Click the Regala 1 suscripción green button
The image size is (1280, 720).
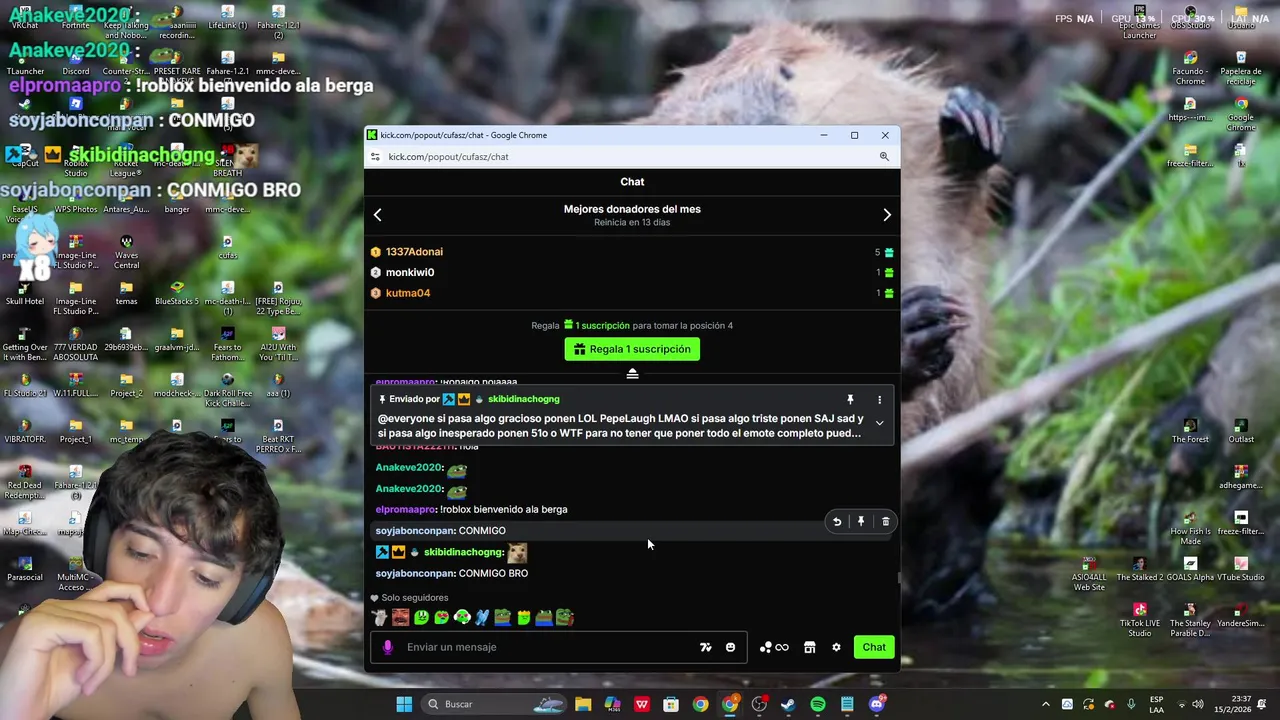click(x=632, y=349)
